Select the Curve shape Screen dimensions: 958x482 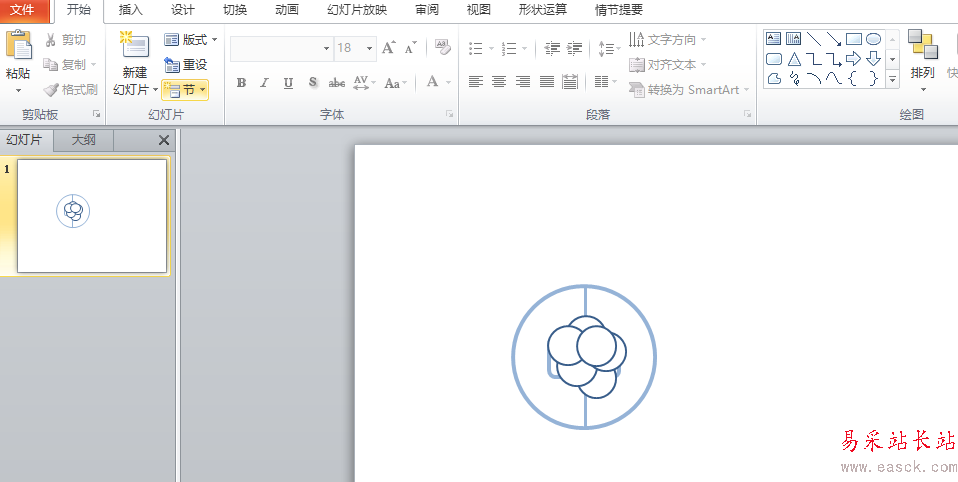[833, 78]
